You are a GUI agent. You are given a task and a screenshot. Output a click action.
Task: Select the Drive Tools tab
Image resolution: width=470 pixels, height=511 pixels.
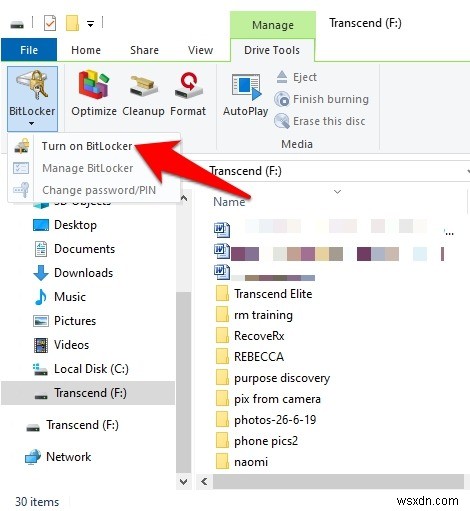[x=272, y=50]
